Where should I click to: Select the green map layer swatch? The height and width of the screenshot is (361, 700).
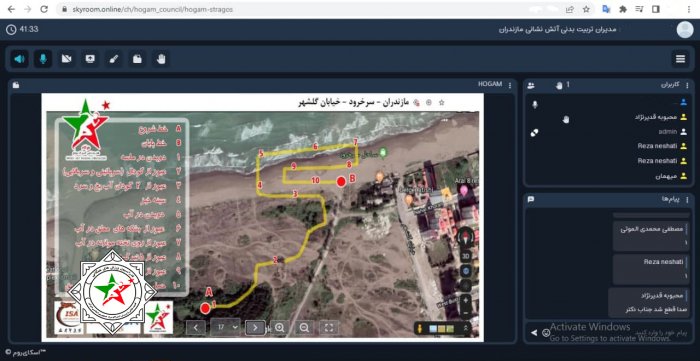(450, 329)
